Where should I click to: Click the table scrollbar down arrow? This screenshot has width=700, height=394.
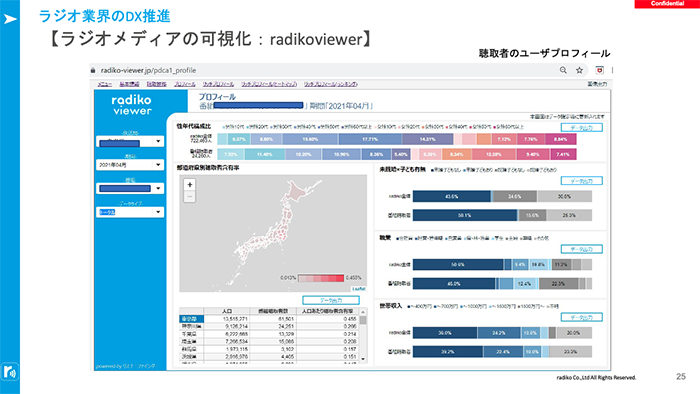(x=363, y=359)
